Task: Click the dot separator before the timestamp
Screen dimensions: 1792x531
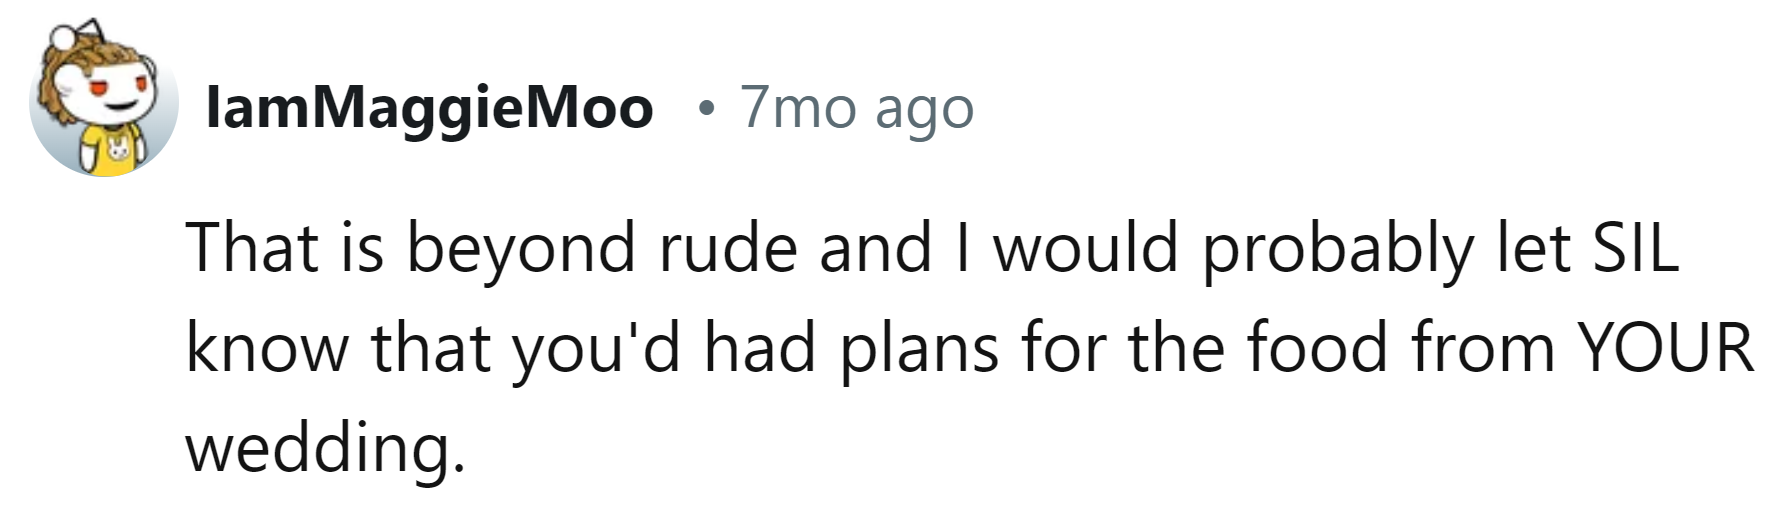Action: 707,108
